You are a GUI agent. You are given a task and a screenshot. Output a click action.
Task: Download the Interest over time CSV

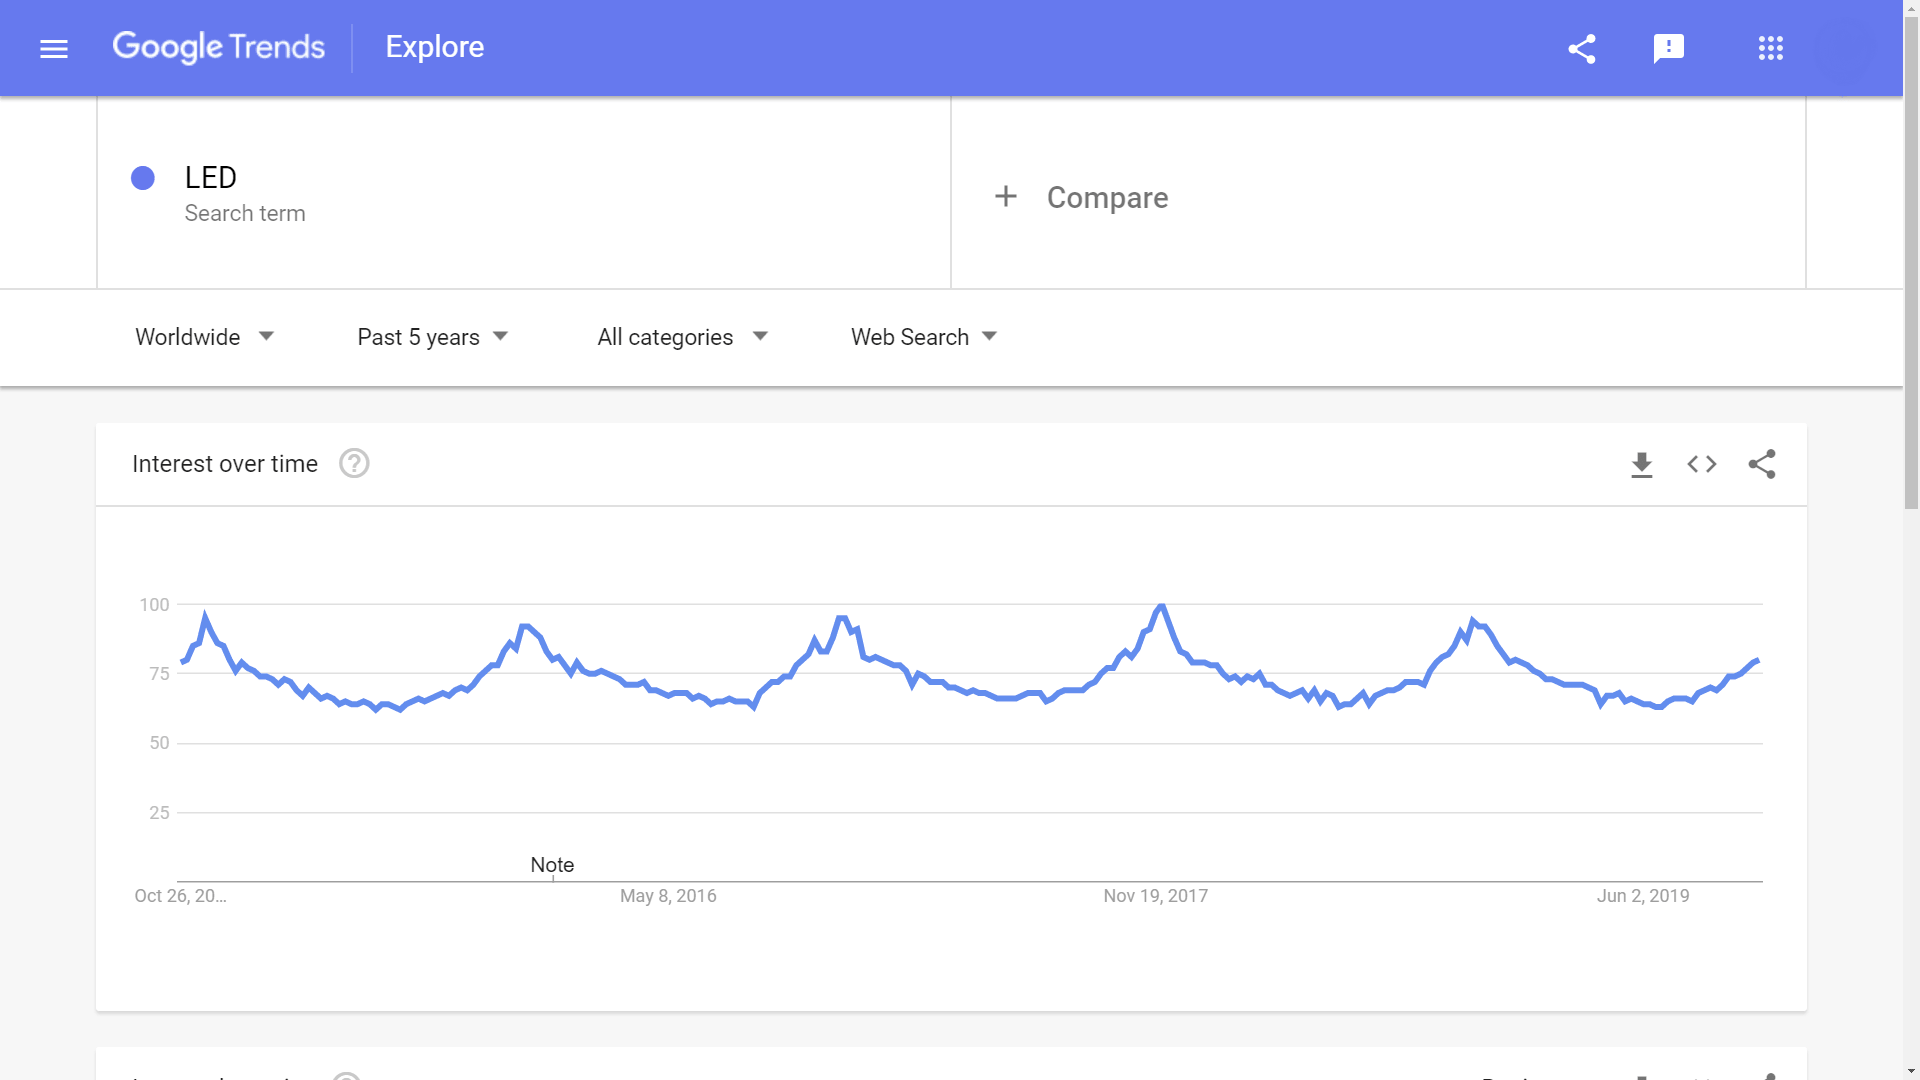[x=1641, y=464]
